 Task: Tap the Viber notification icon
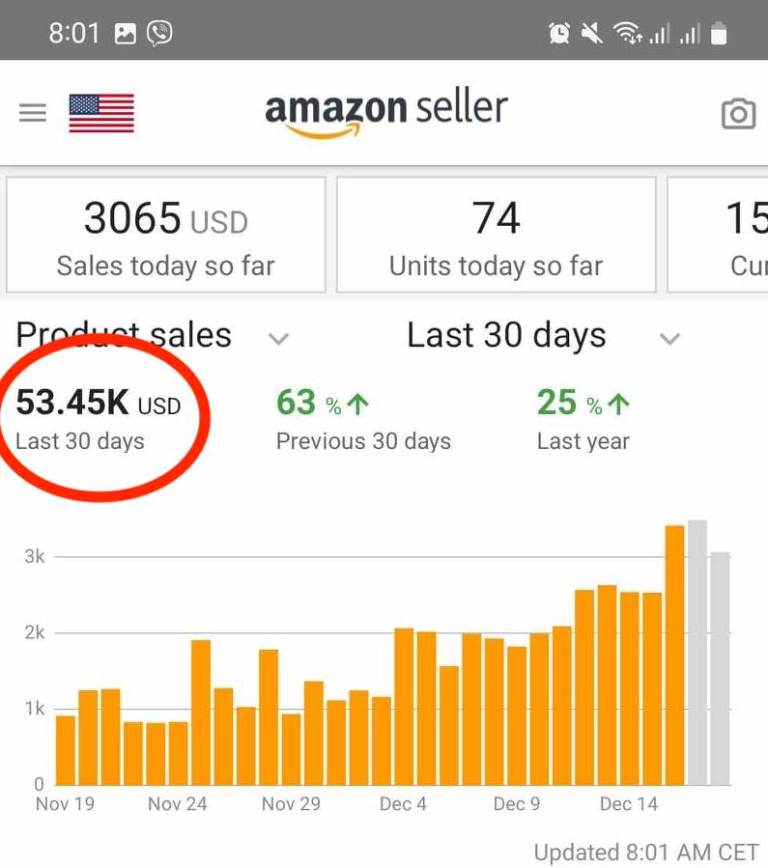click(159, 33)
